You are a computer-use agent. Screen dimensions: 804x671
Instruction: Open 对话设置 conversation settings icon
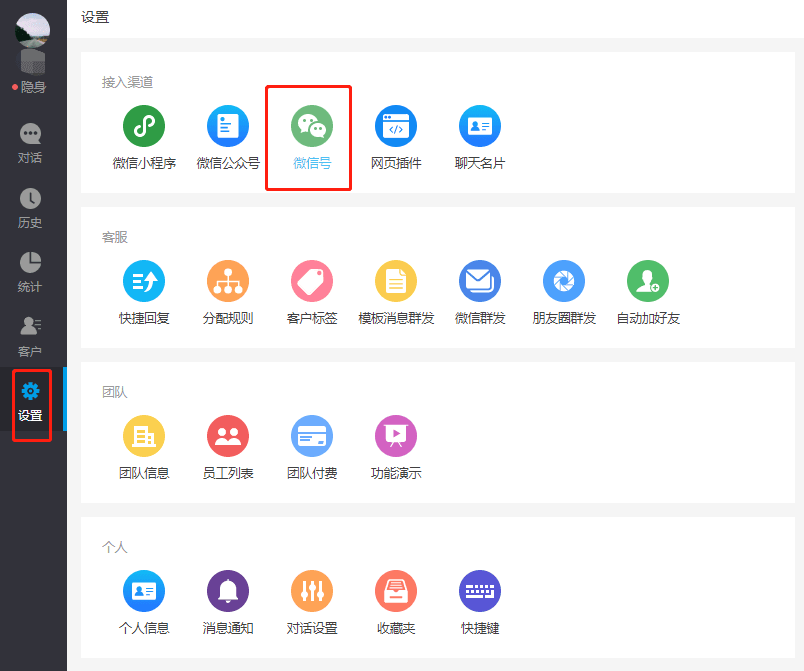click(312, 591)
